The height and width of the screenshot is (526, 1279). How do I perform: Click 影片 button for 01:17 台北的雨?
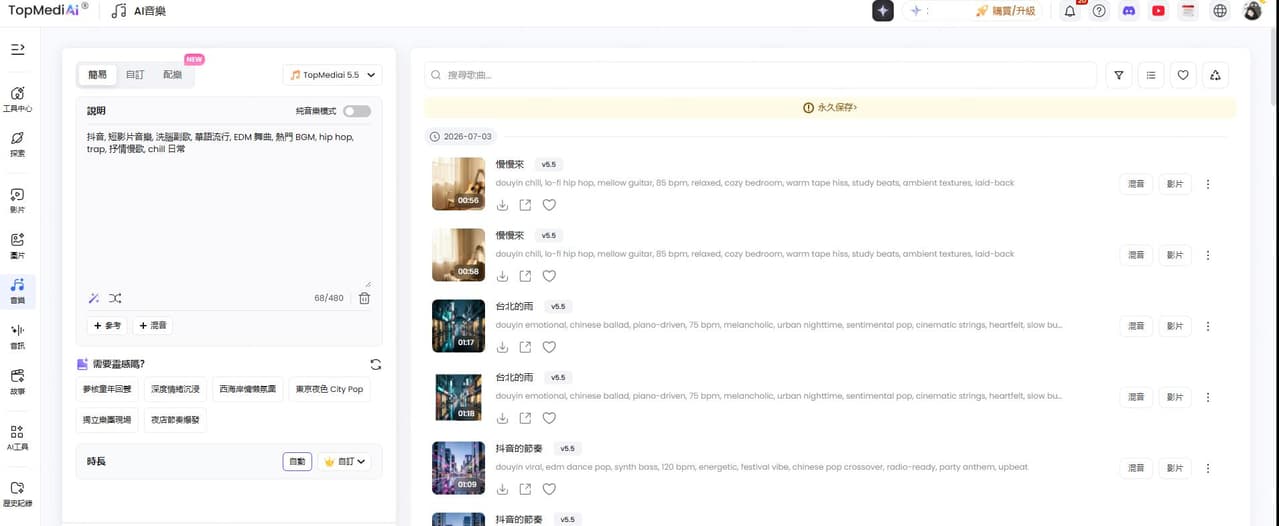(x=1175, y=326)
